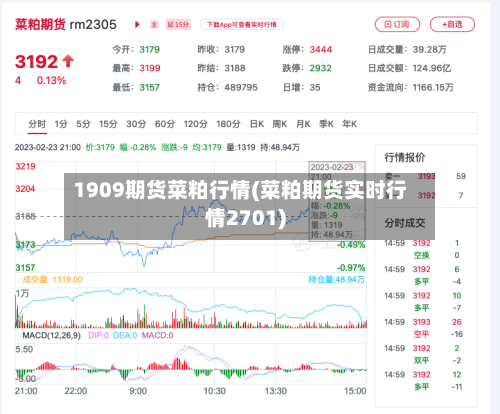
Task: Open the 周K weekly candlestick tab
Action: (280, 124)
